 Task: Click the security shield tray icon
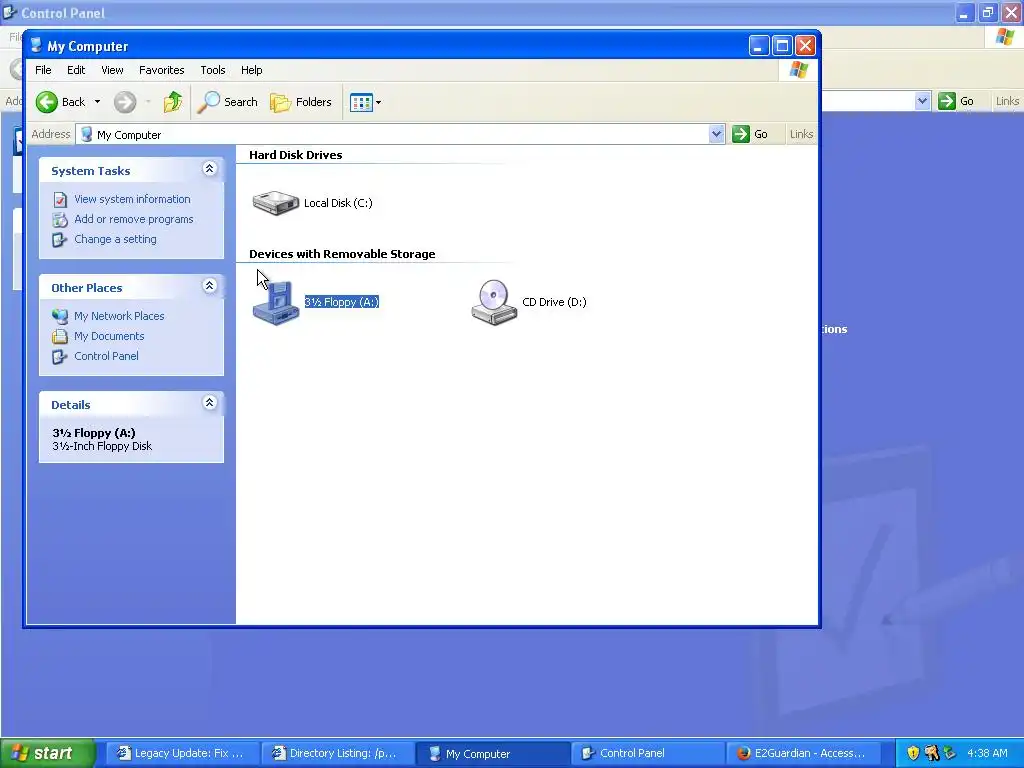pos(913,754)
